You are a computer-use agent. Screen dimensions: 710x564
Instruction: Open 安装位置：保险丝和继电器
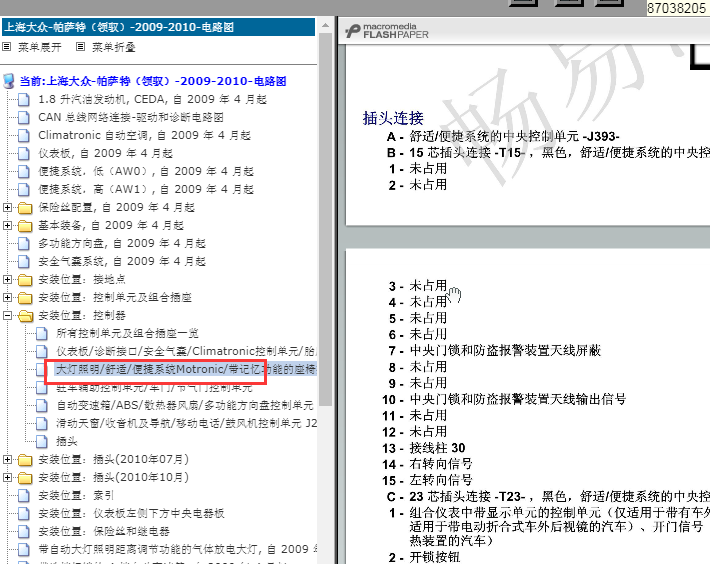104,531
